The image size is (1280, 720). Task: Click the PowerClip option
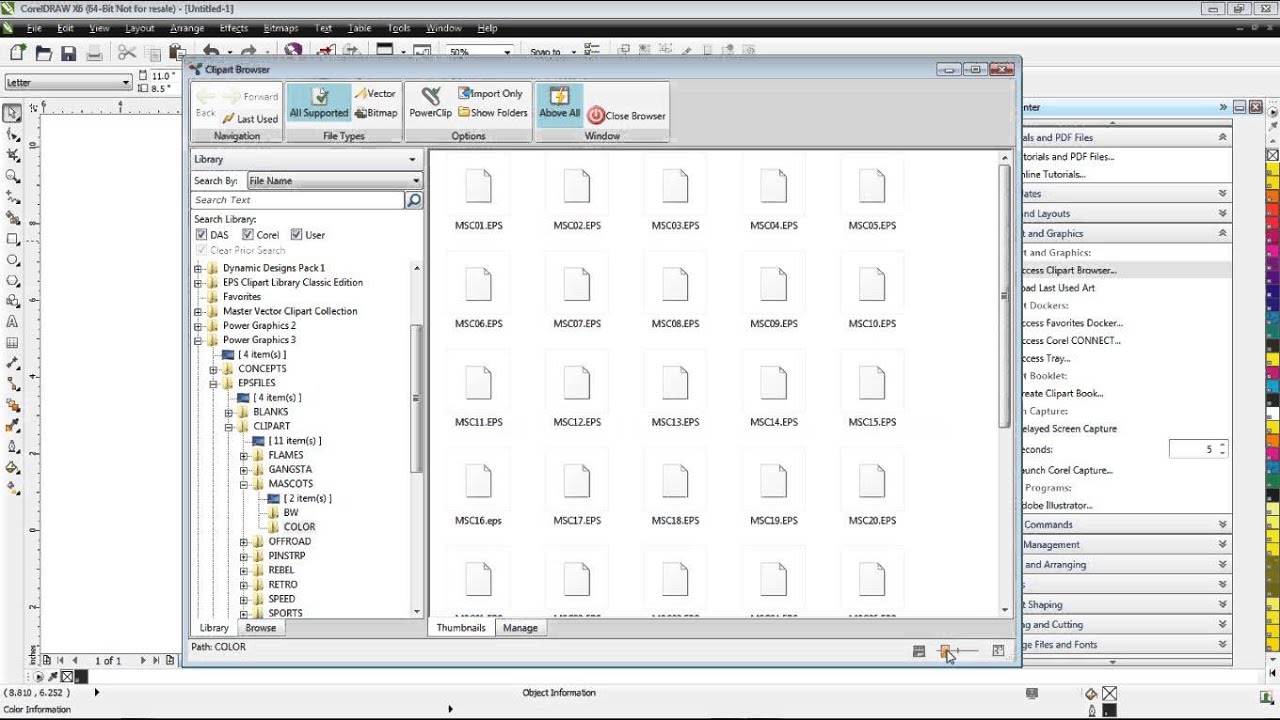[x=431, y=102]
